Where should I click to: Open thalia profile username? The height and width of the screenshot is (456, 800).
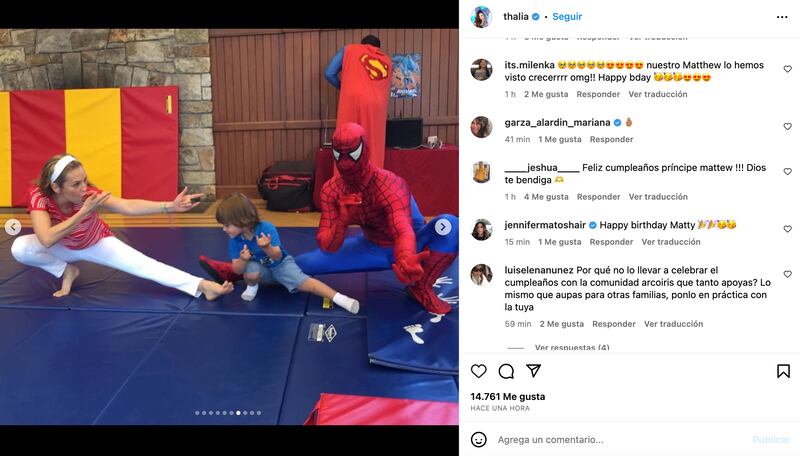[x=516, y=16]
